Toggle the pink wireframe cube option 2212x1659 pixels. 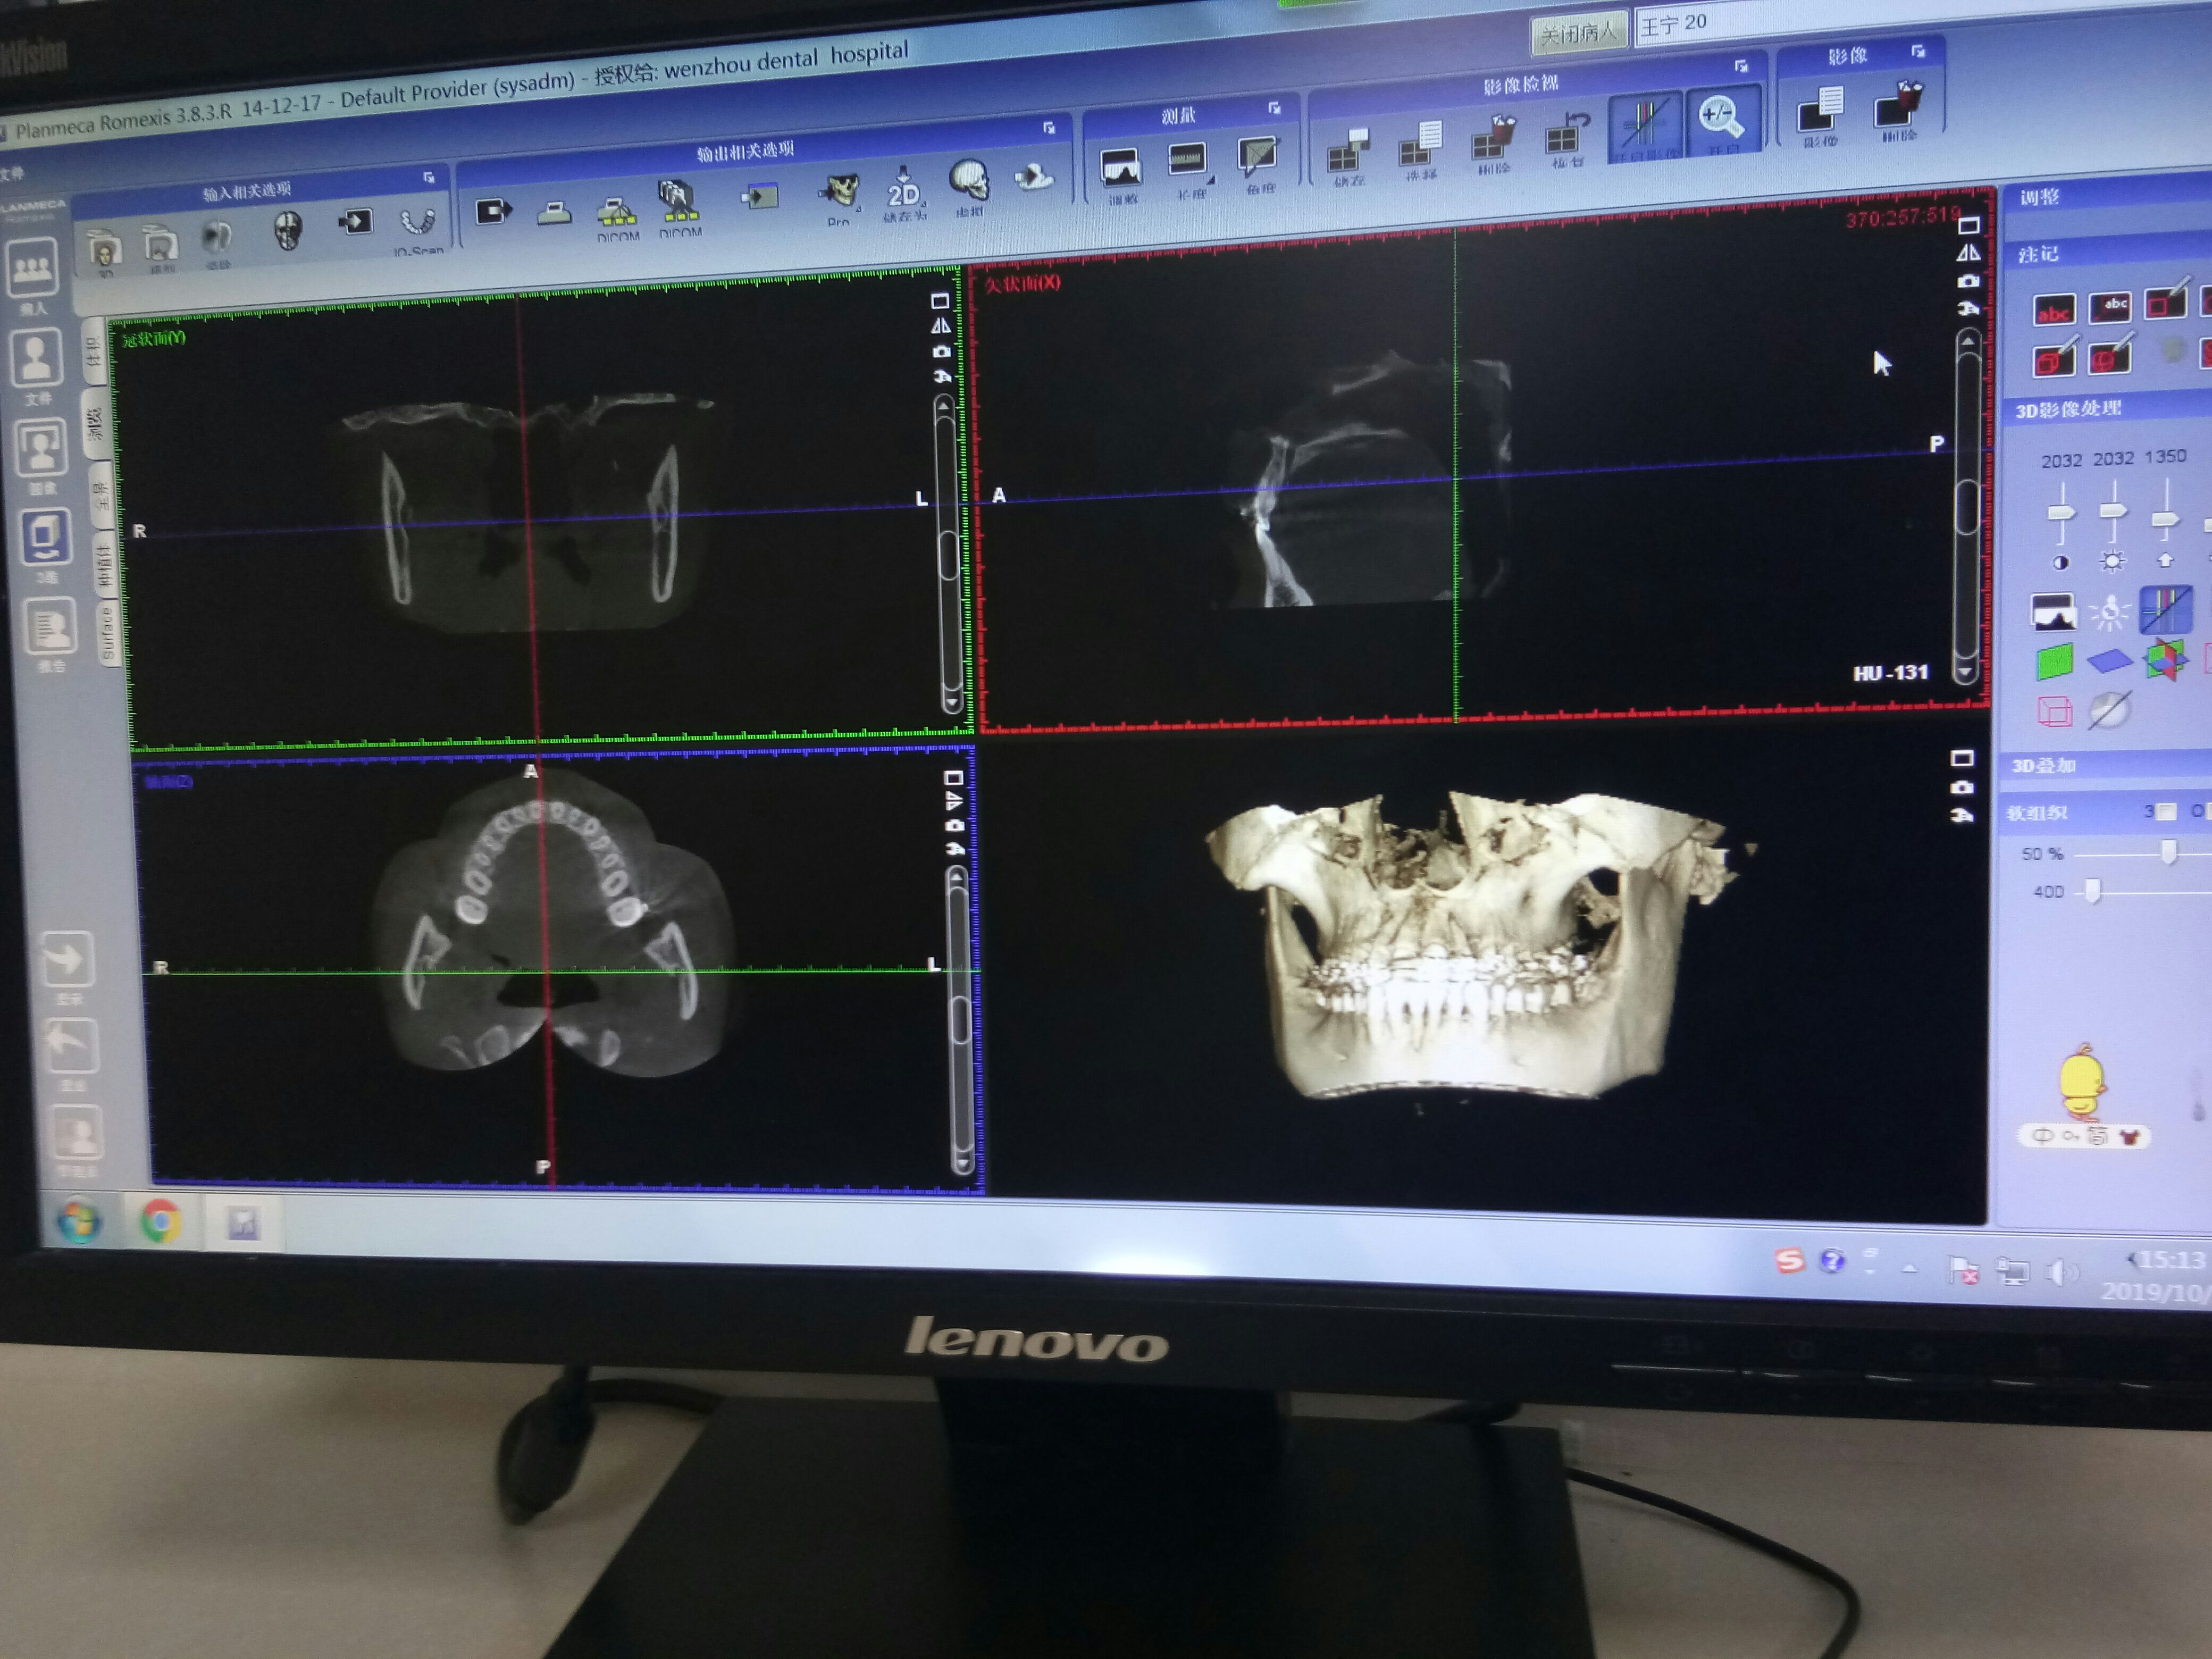pos(2054,711)
